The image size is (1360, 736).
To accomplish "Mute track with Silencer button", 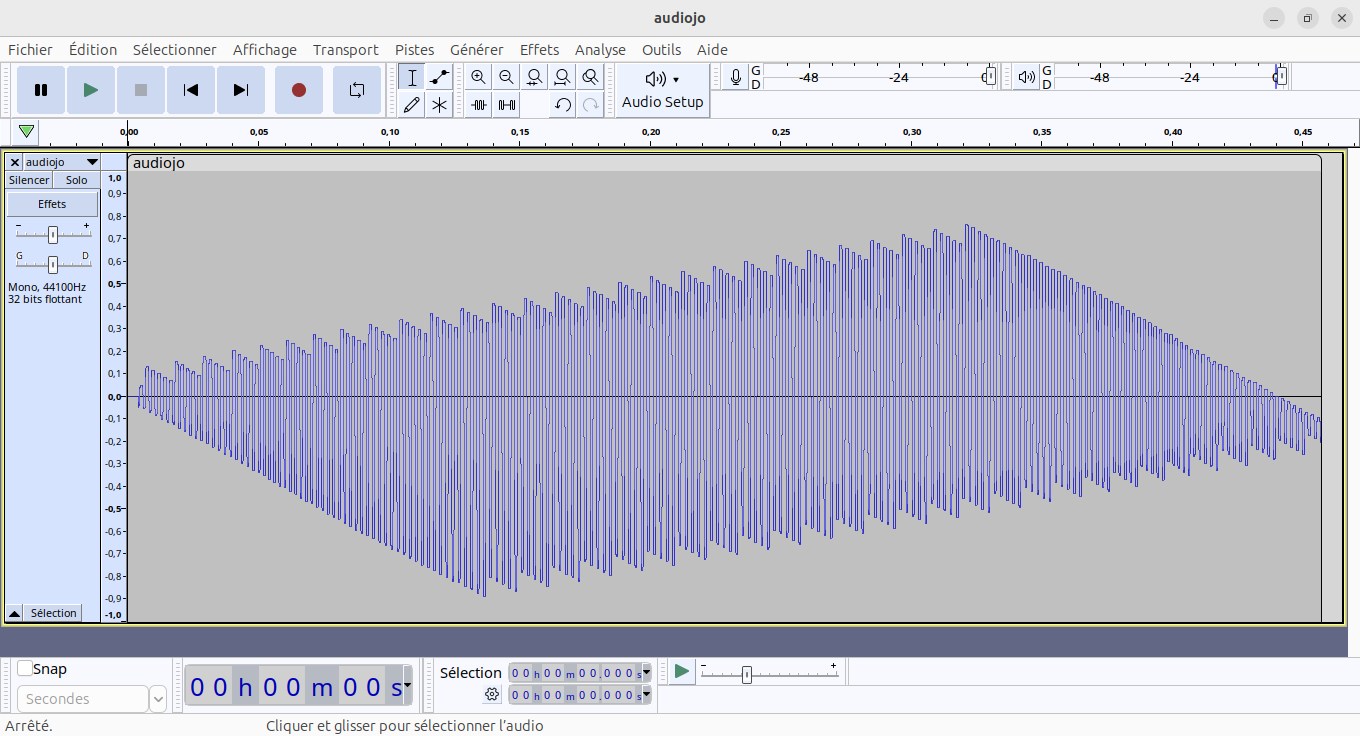I will pos(29,180).
